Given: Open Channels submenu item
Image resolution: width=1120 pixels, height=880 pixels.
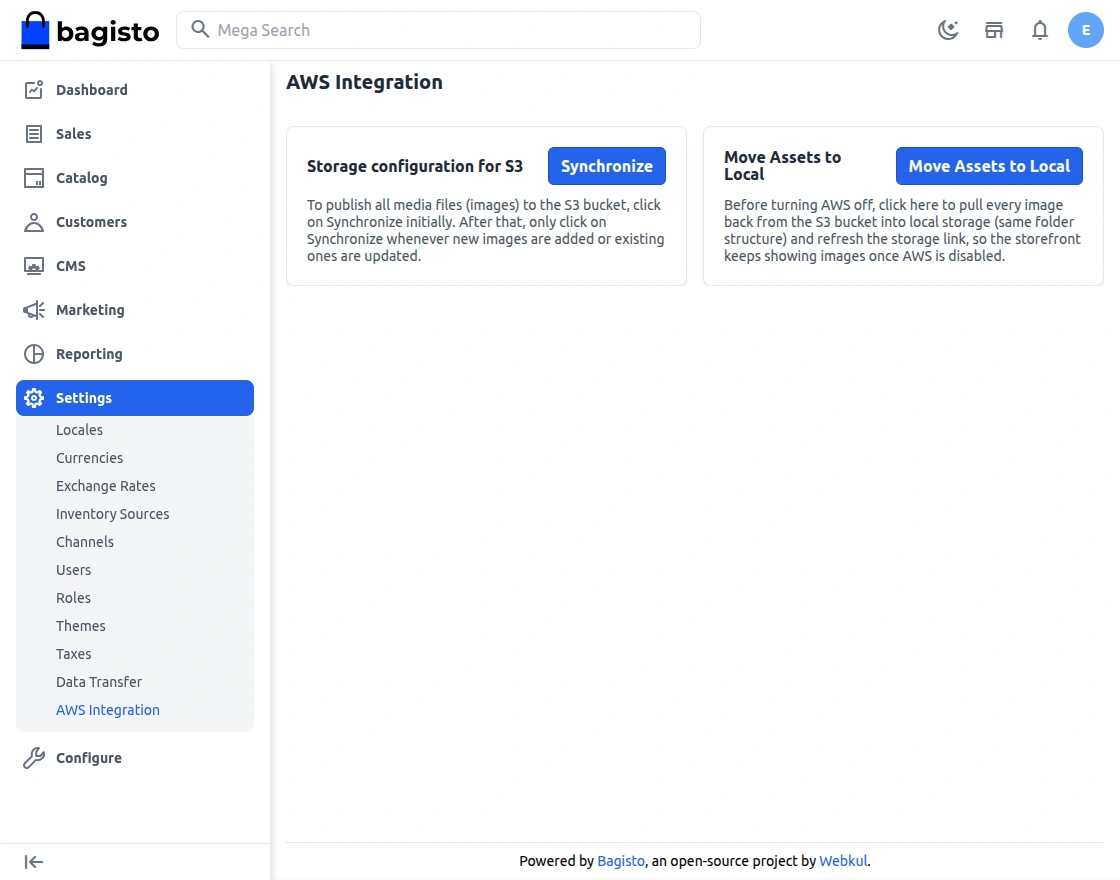Looking at the screenshot, I should click(85, 542).
